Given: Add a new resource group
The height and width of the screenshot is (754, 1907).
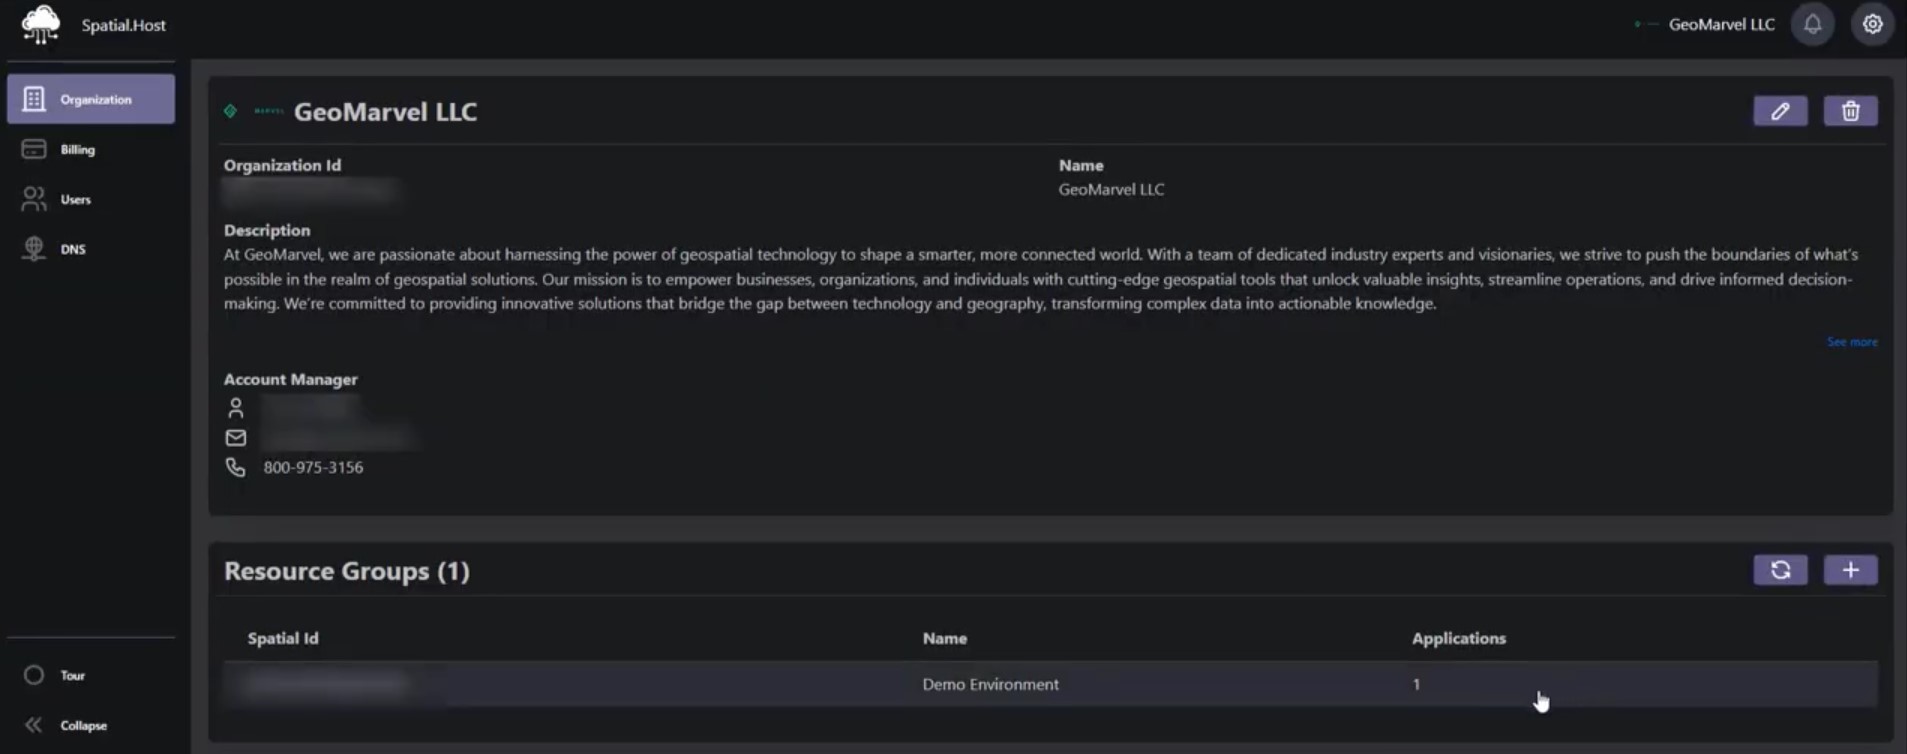Looking at the screenshot, I should click(1850, 570).
